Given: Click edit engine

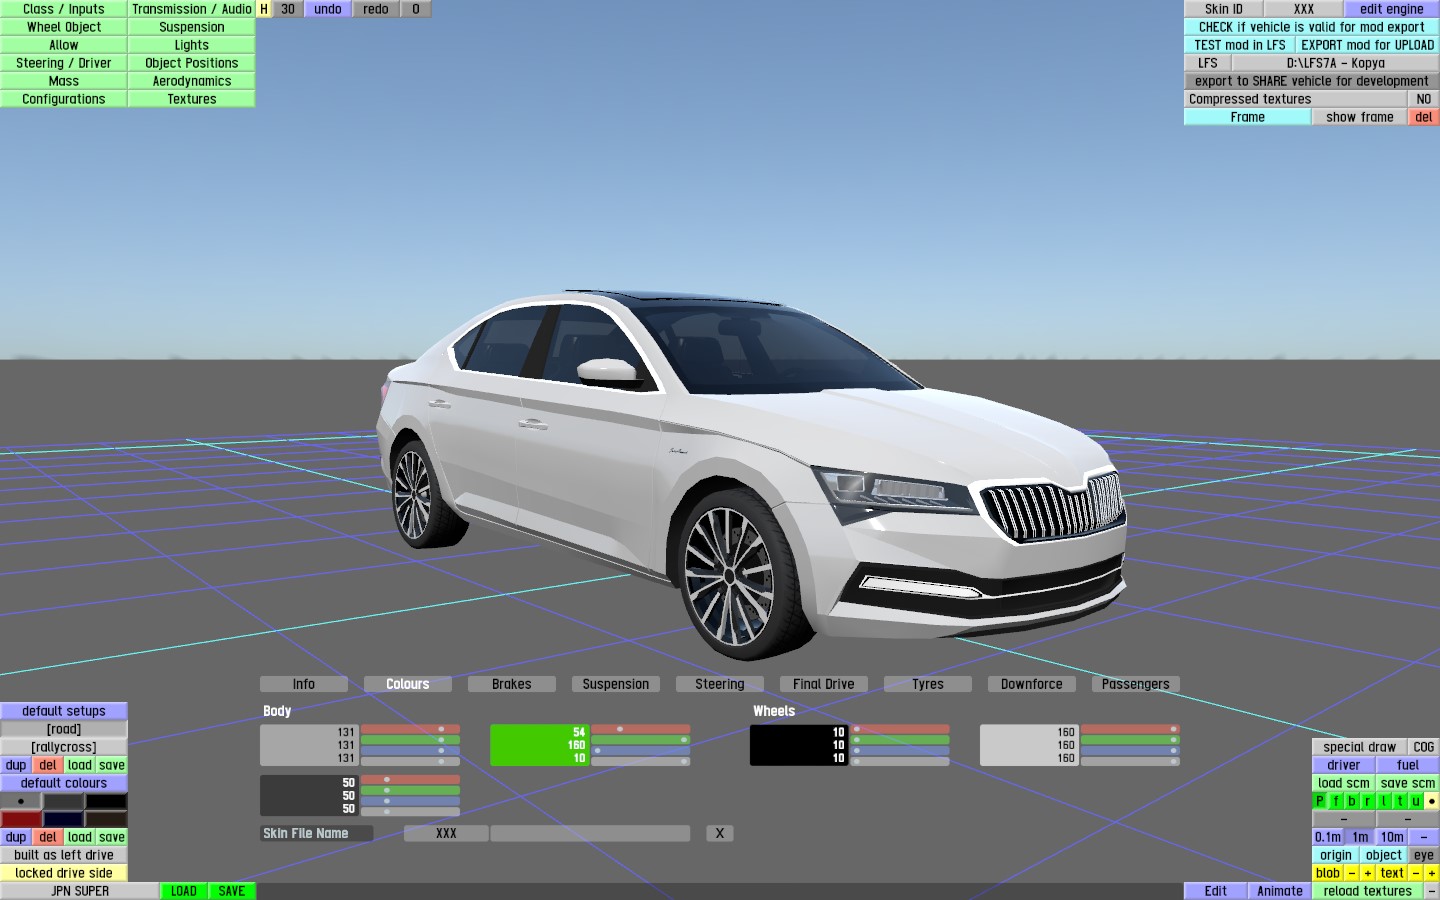Looking at the screenshot, I should click(1392, 9).
